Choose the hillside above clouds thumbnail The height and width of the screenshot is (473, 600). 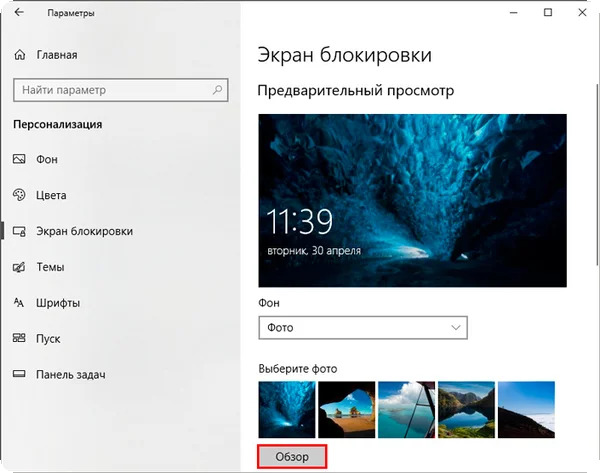526,409
